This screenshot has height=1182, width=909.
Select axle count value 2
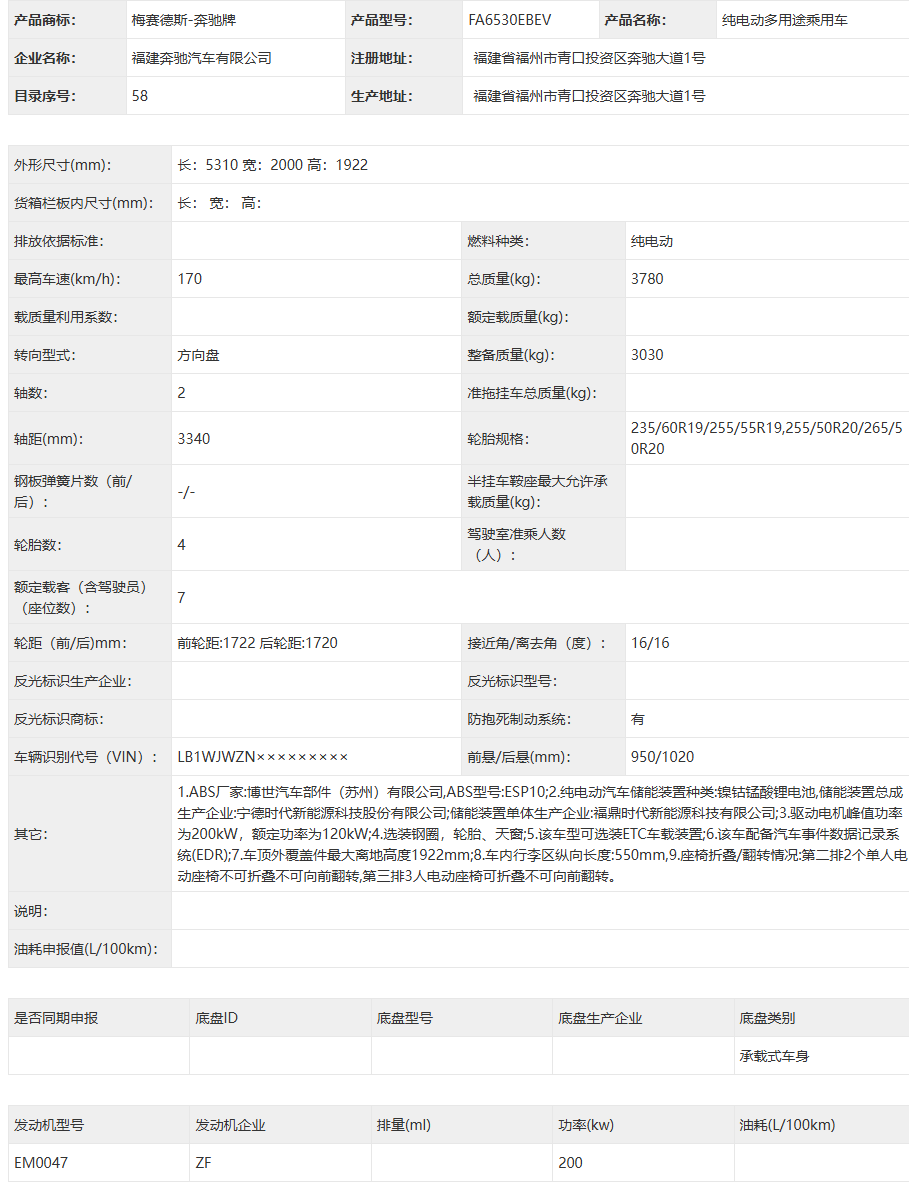tap(181, 393)
